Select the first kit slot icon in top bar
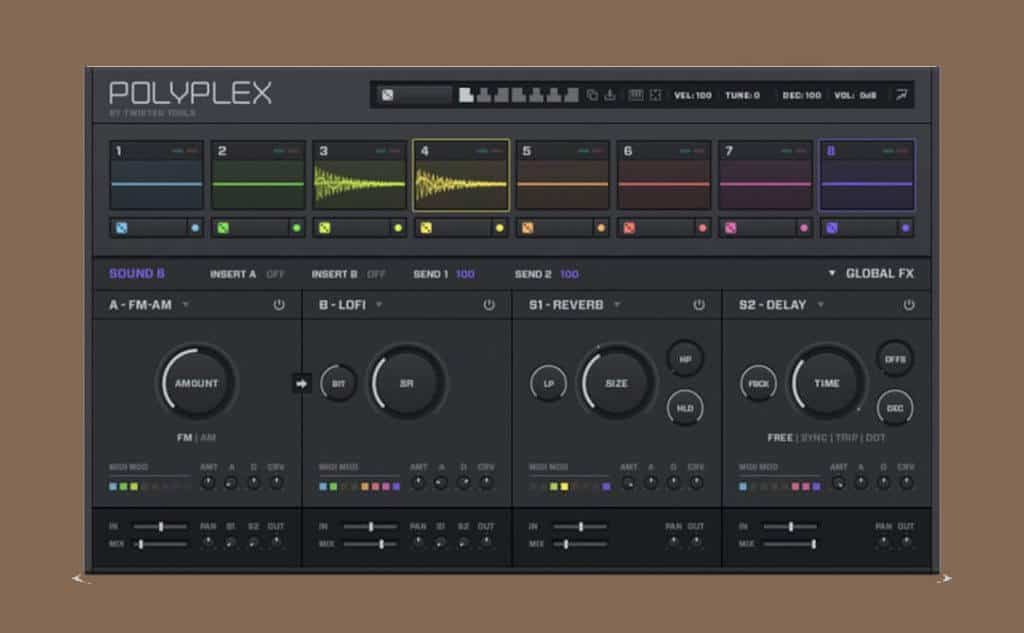The height and width of the screenshot is (633, 1024). coord(466,95)
